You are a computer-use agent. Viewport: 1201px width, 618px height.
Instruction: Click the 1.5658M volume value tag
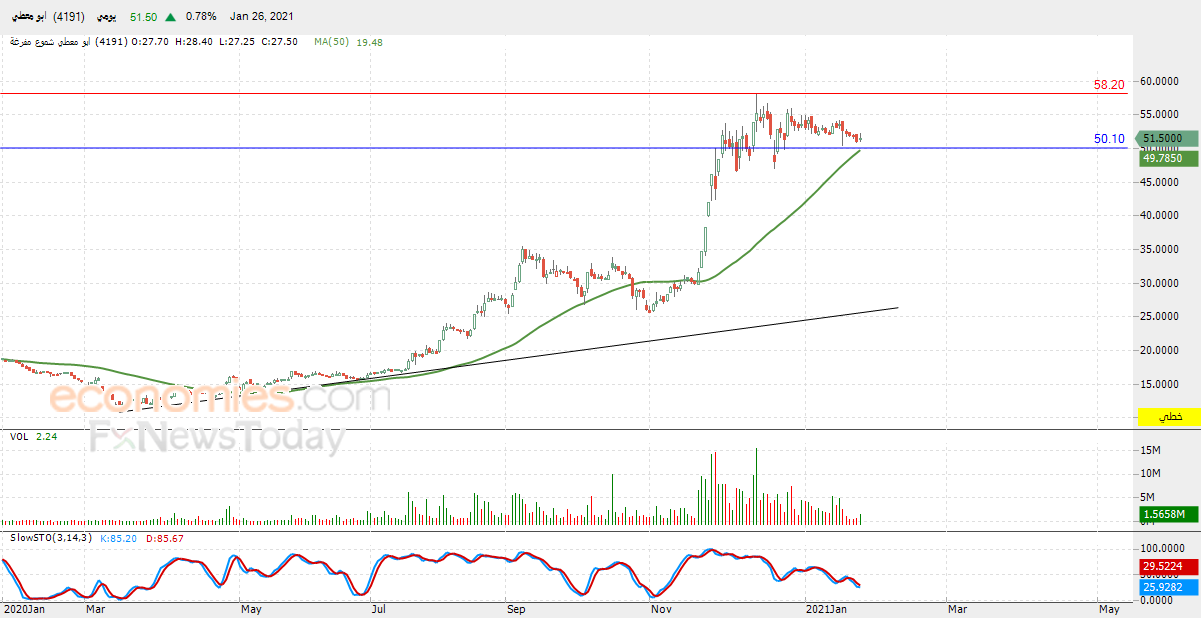click(1167, 514)
